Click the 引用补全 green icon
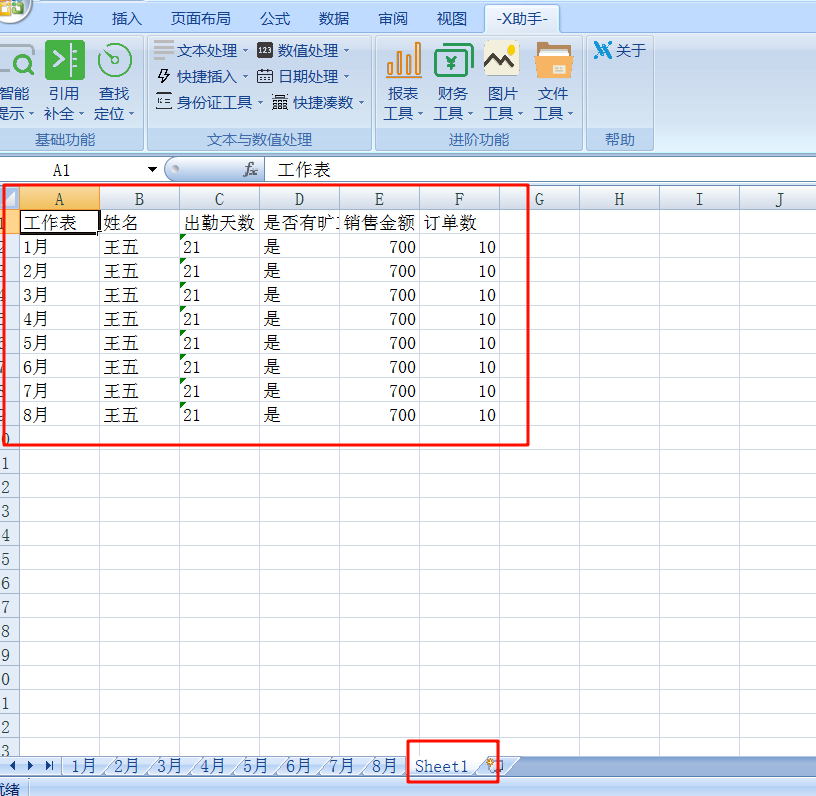This screenshot has height=796, width=816. [65, 61]
